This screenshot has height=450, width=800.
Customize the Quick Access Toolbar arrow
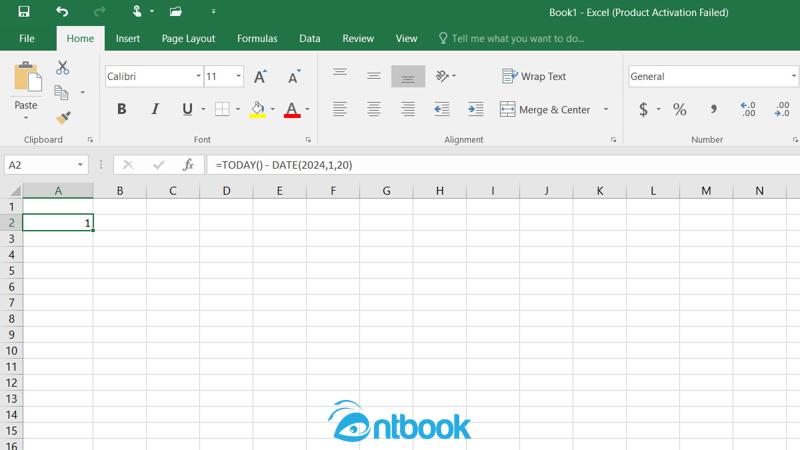point(213,11)
